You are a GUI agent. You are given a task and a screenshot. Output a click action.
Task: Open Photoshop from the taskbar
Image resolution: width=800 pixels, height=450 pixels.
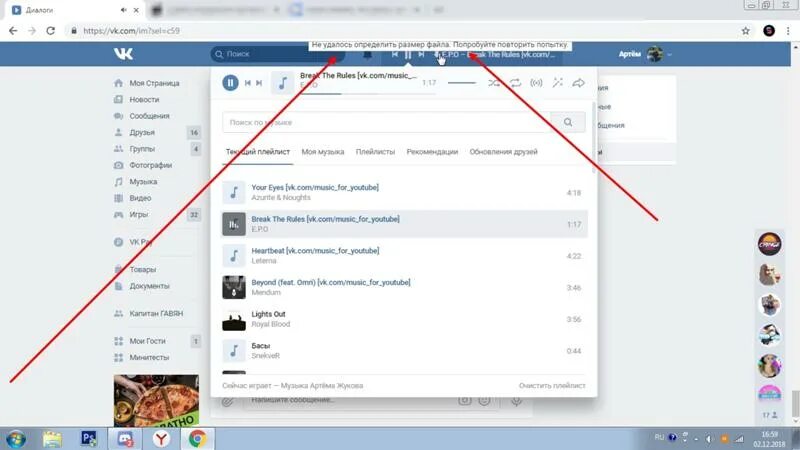pyautogui.click(x=89, y=439)
